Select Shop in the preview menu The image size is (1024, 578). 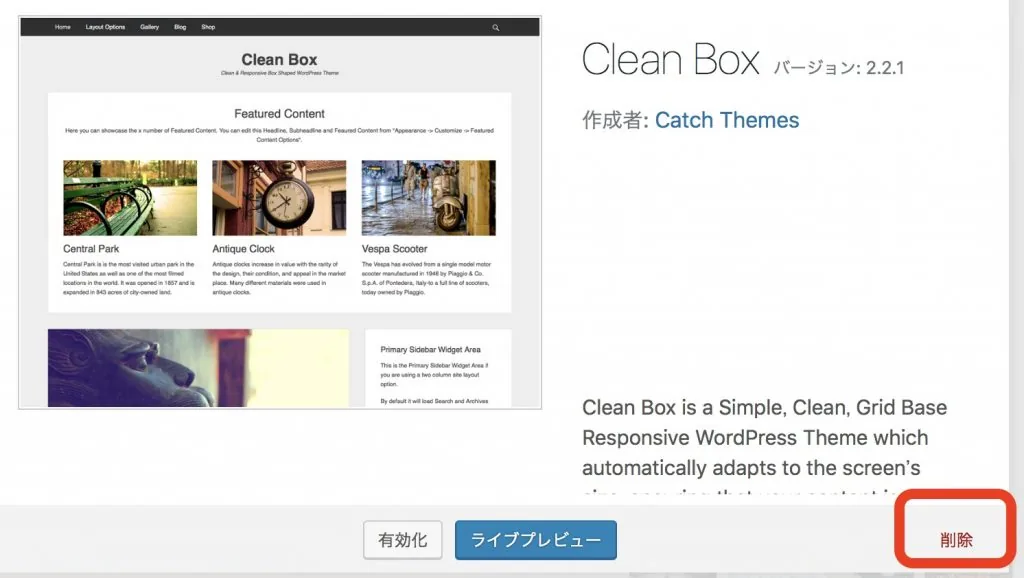point(208,27)
